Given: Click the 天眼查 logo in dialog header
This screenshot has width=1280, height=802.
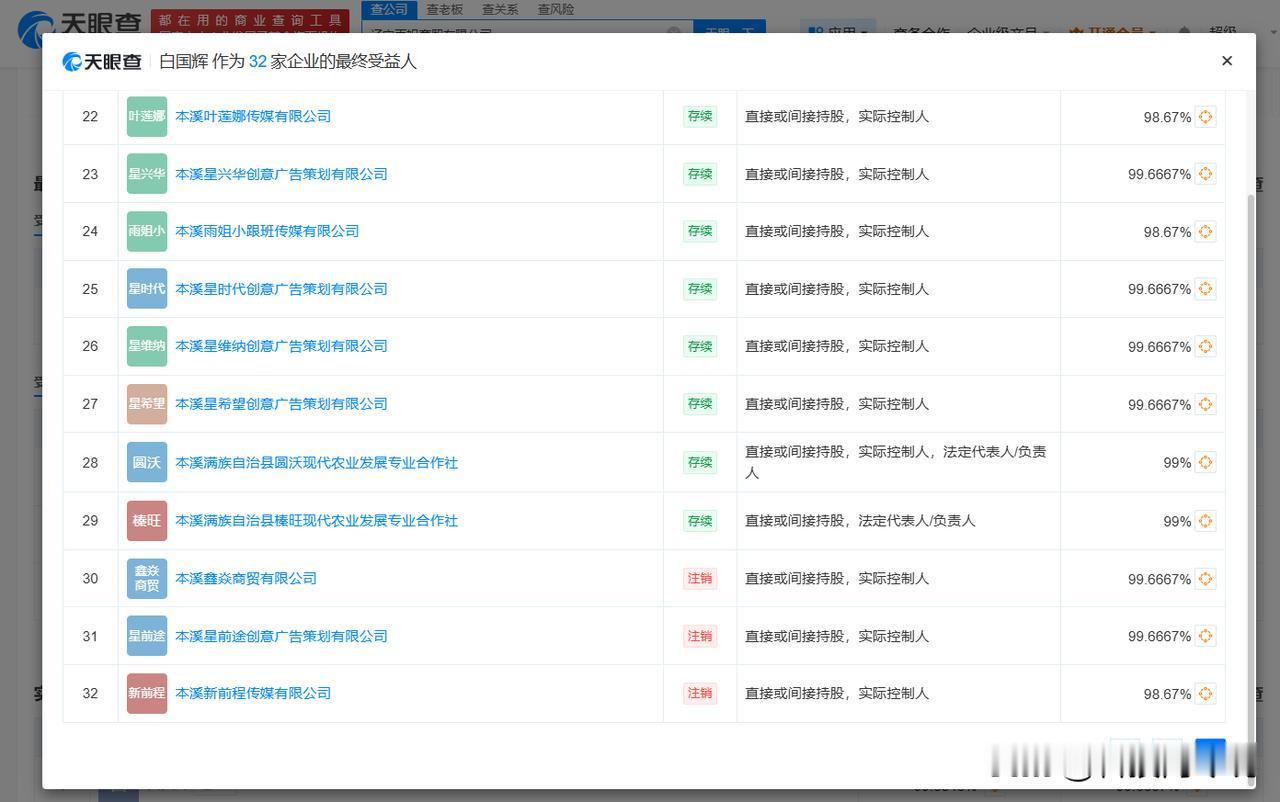Looking at the screenshot, I should 102,62.
